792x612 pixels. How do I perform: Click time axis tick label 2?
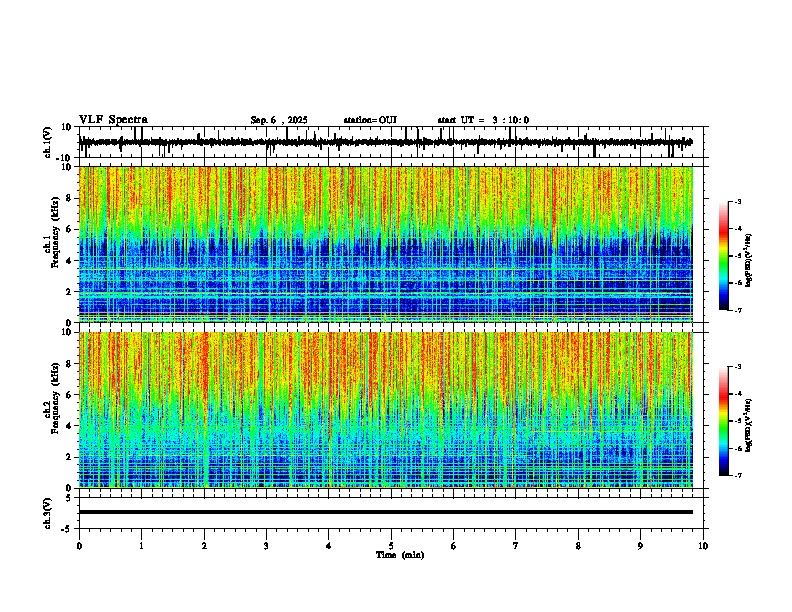pyautogui.click(x=204, y=546)
